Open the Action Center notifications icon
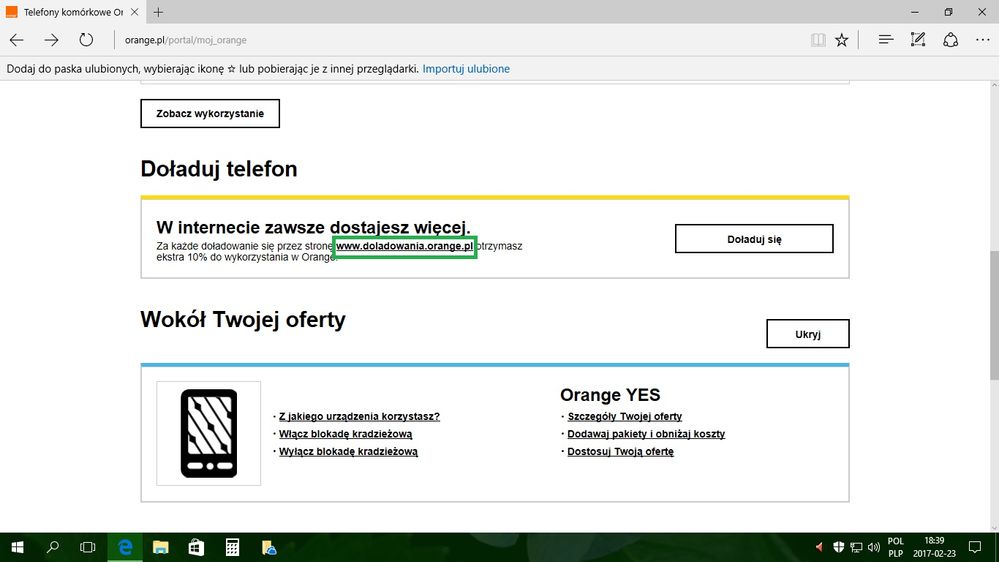 [x=975, y=547]
